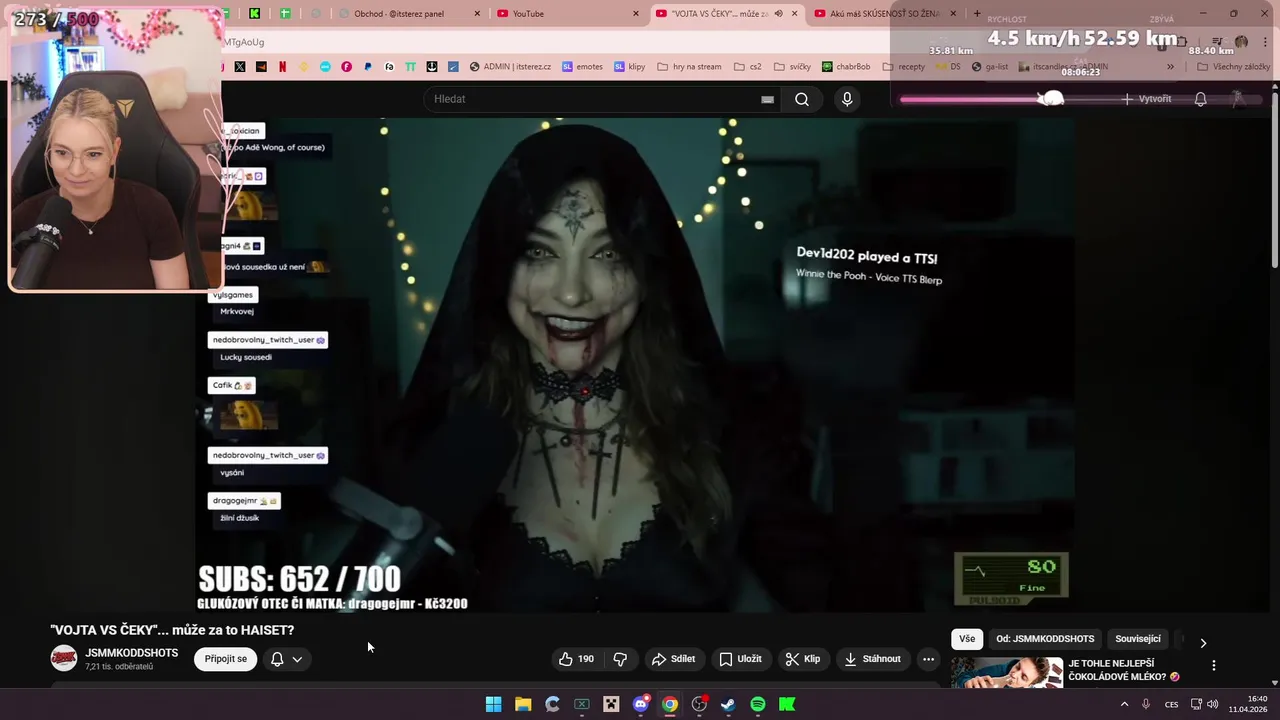Open the on-screen keyboard icon in search
This screenshot has width=1280, height=720.
point(767,99)
